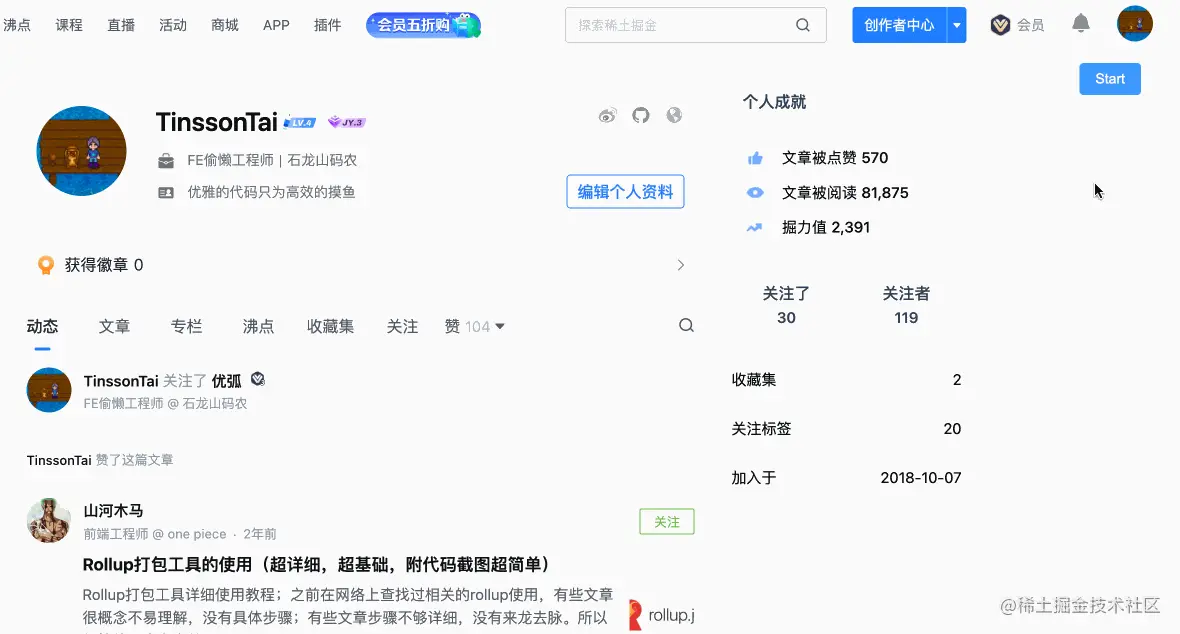Click the JY.3 badge
1180x634 pixels.
coord(347,122)
